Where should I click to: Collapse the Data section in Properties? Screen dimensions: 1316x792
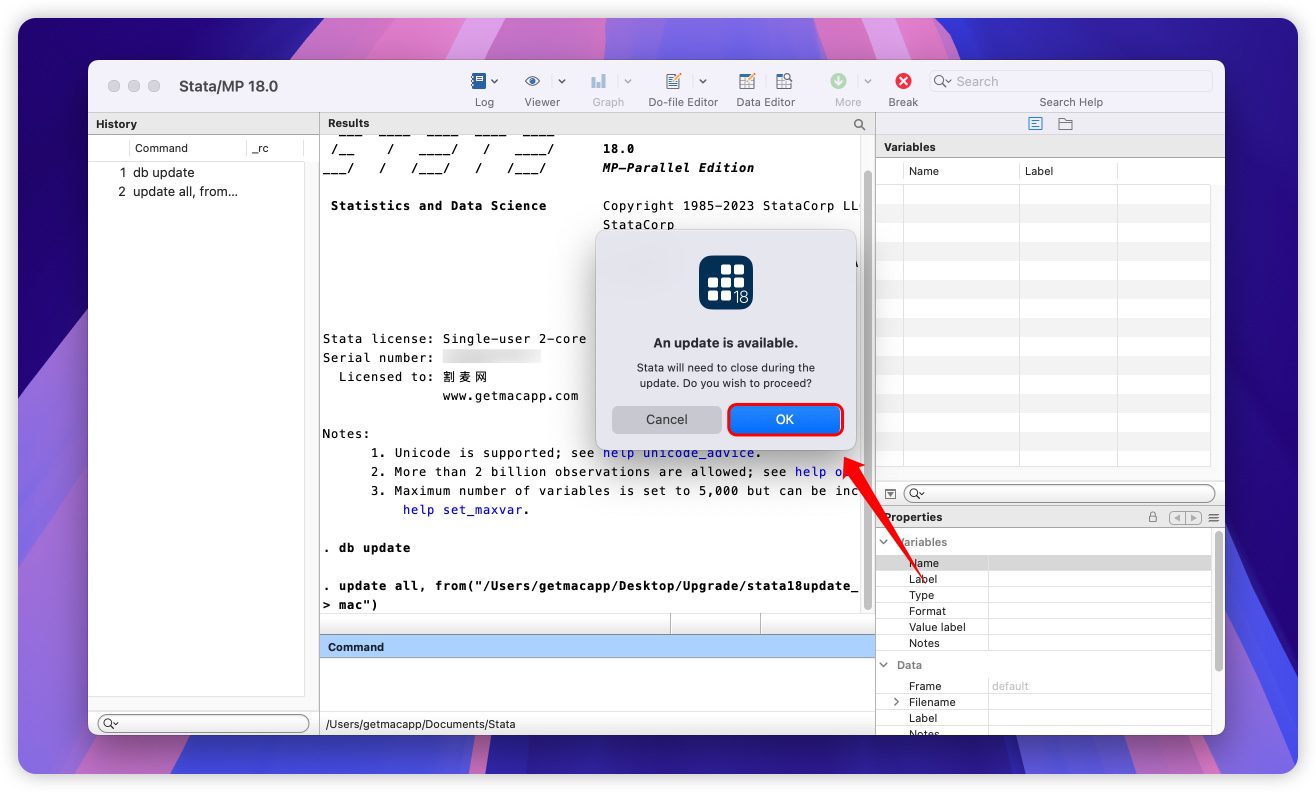pyautogui.click(x=884, y=665)
